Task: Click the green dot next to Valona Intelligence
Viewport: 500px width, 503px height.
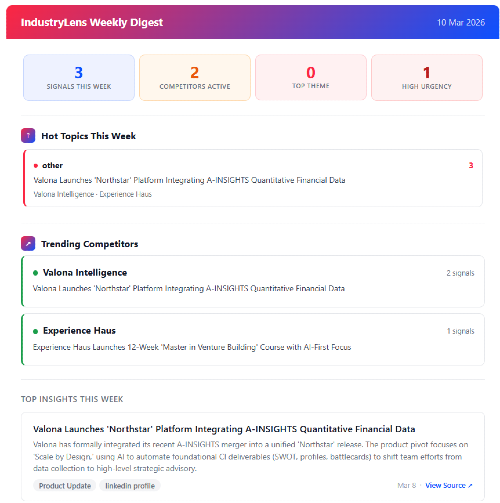Action: [x=35, y=273]
